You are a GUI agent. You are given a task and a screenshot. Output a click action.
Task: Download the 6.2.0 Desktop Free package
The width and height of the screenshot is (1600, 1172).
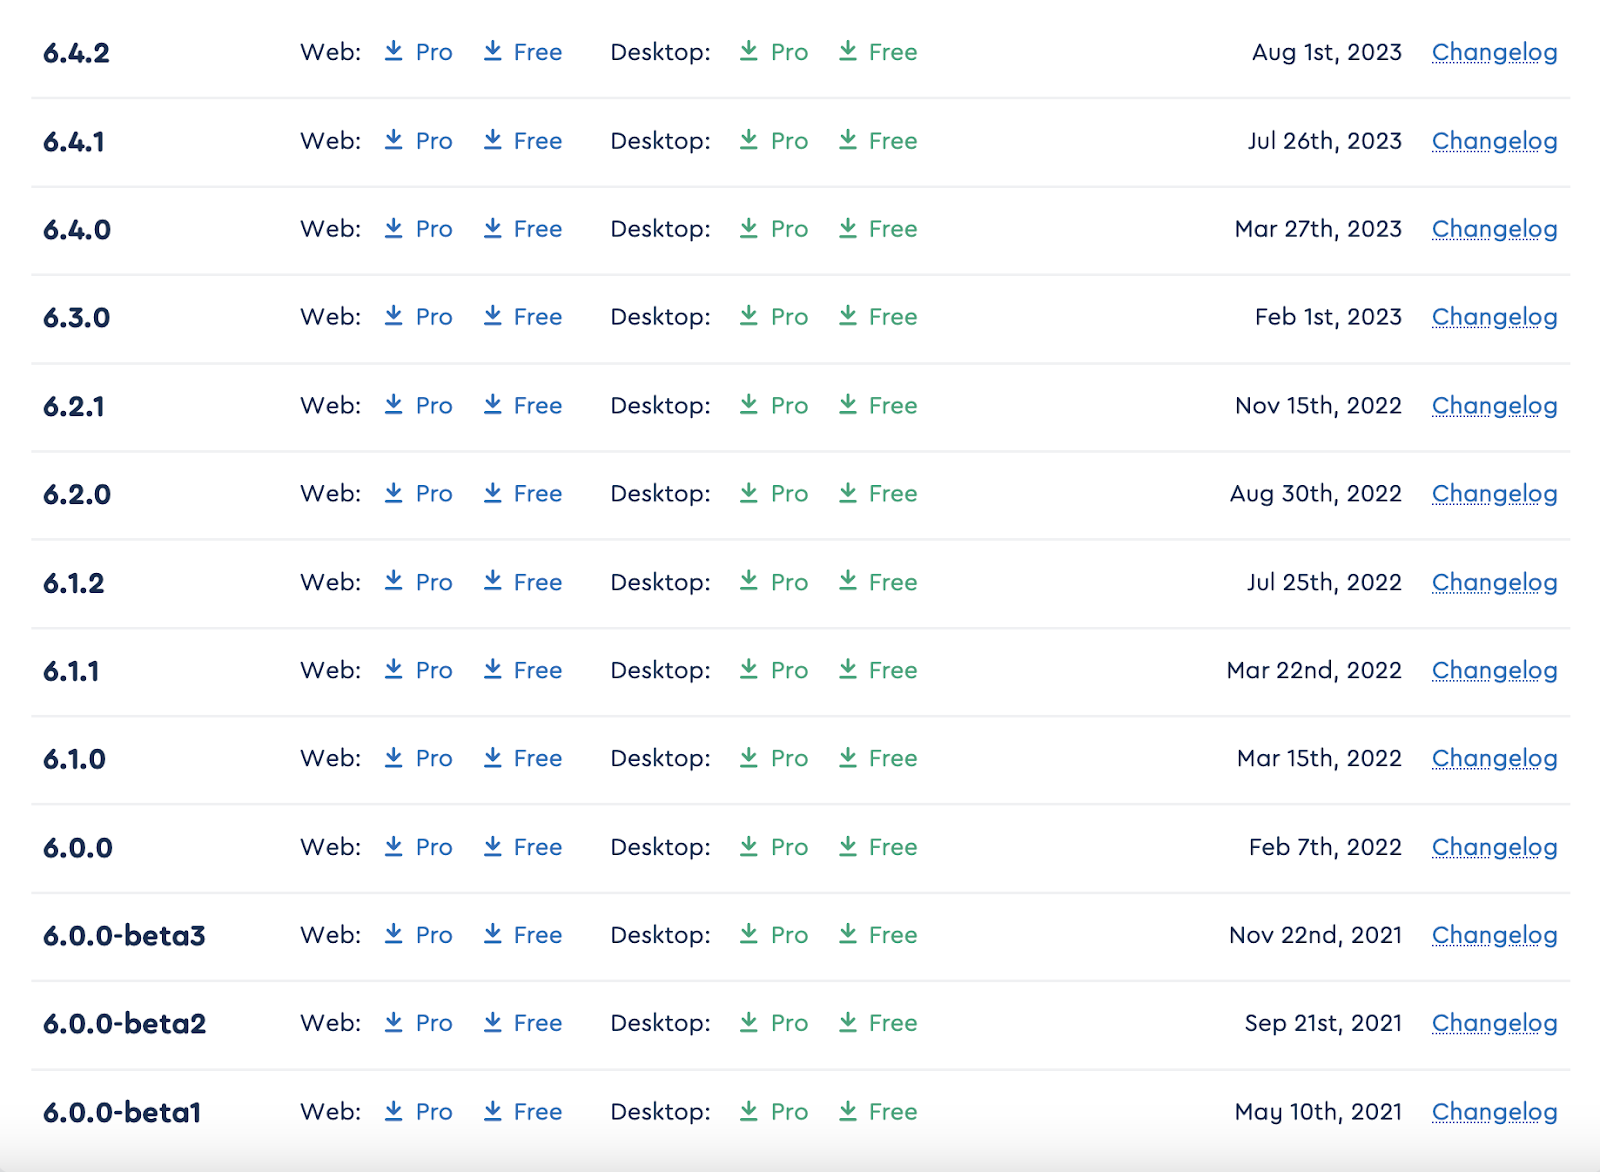[877, 494]
